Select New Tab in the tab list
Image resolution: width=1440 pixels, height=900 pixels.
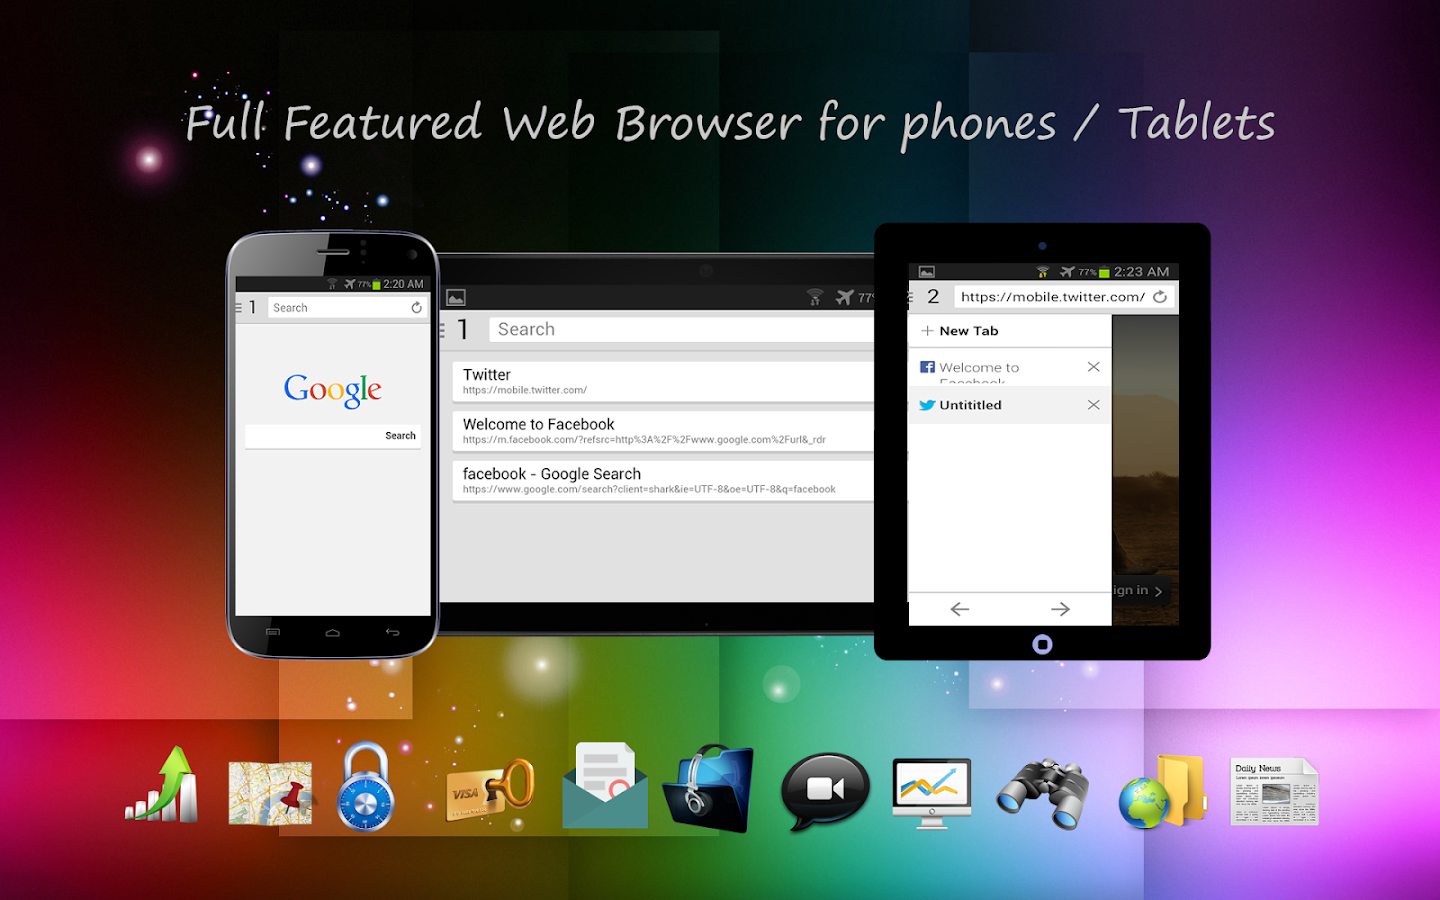pos(1010,331)
